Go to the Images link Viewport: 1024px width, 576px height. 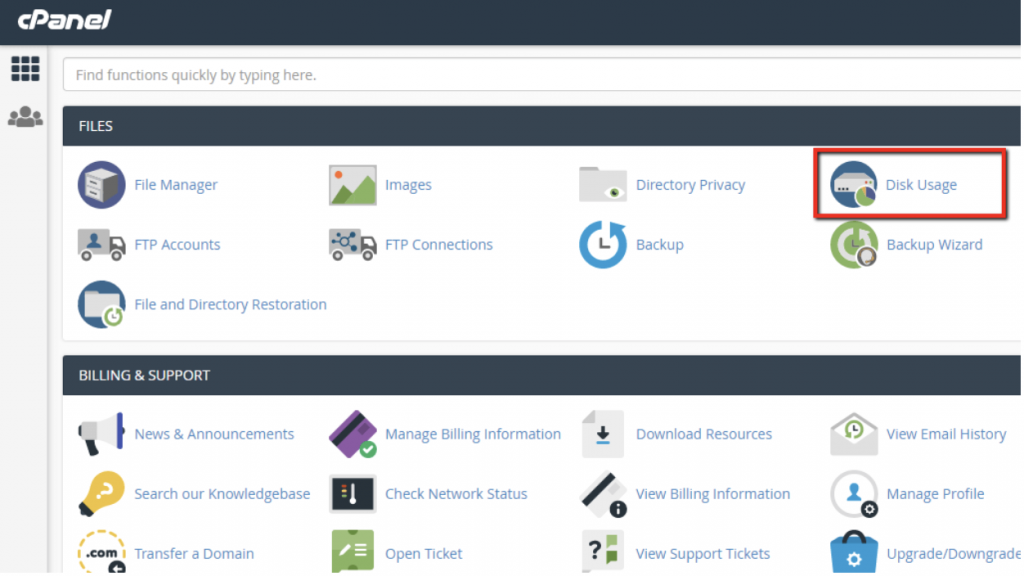point(408,185)
